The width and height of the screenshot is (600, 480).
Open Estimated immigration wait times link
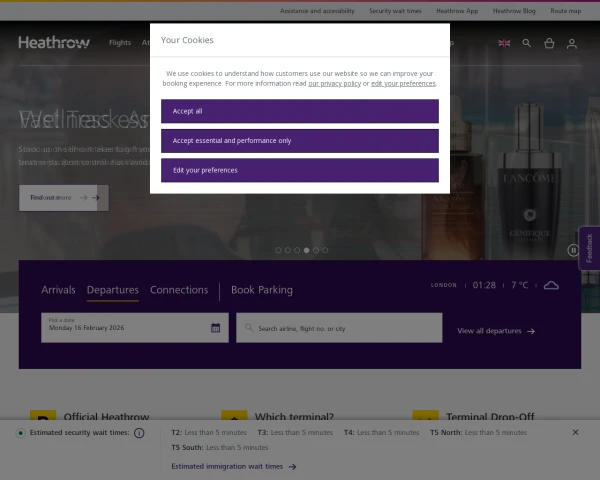click(233, 466)
